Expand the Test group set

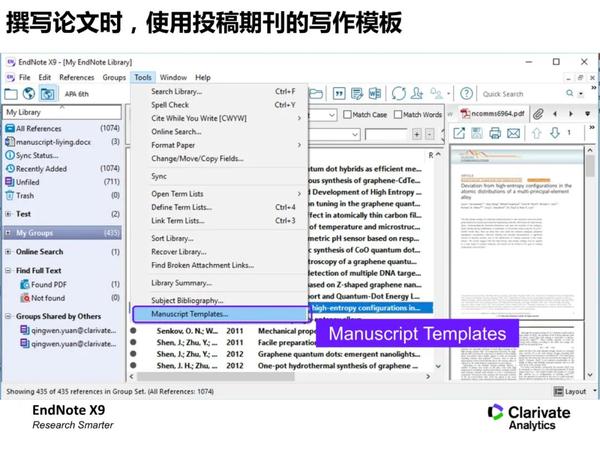[8, 214]
